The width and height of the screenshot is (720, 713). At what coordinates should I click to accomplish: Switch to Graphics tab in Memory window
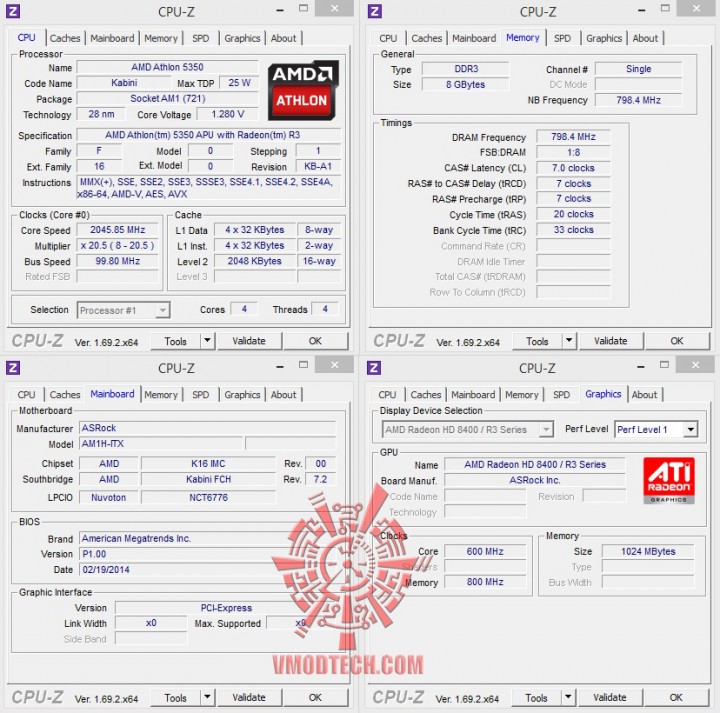[604, 38]
